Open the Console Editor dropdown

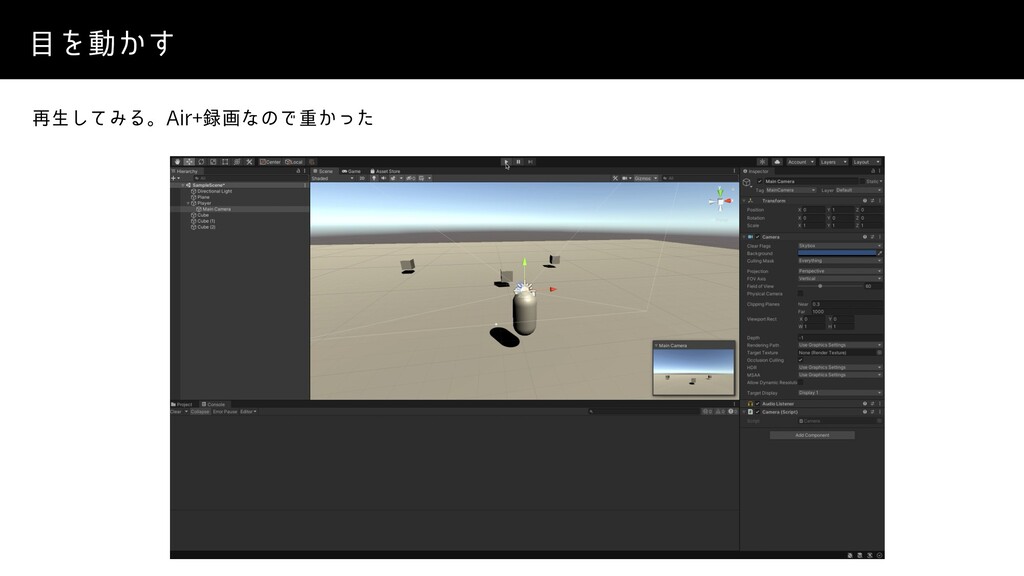(248, 411)
